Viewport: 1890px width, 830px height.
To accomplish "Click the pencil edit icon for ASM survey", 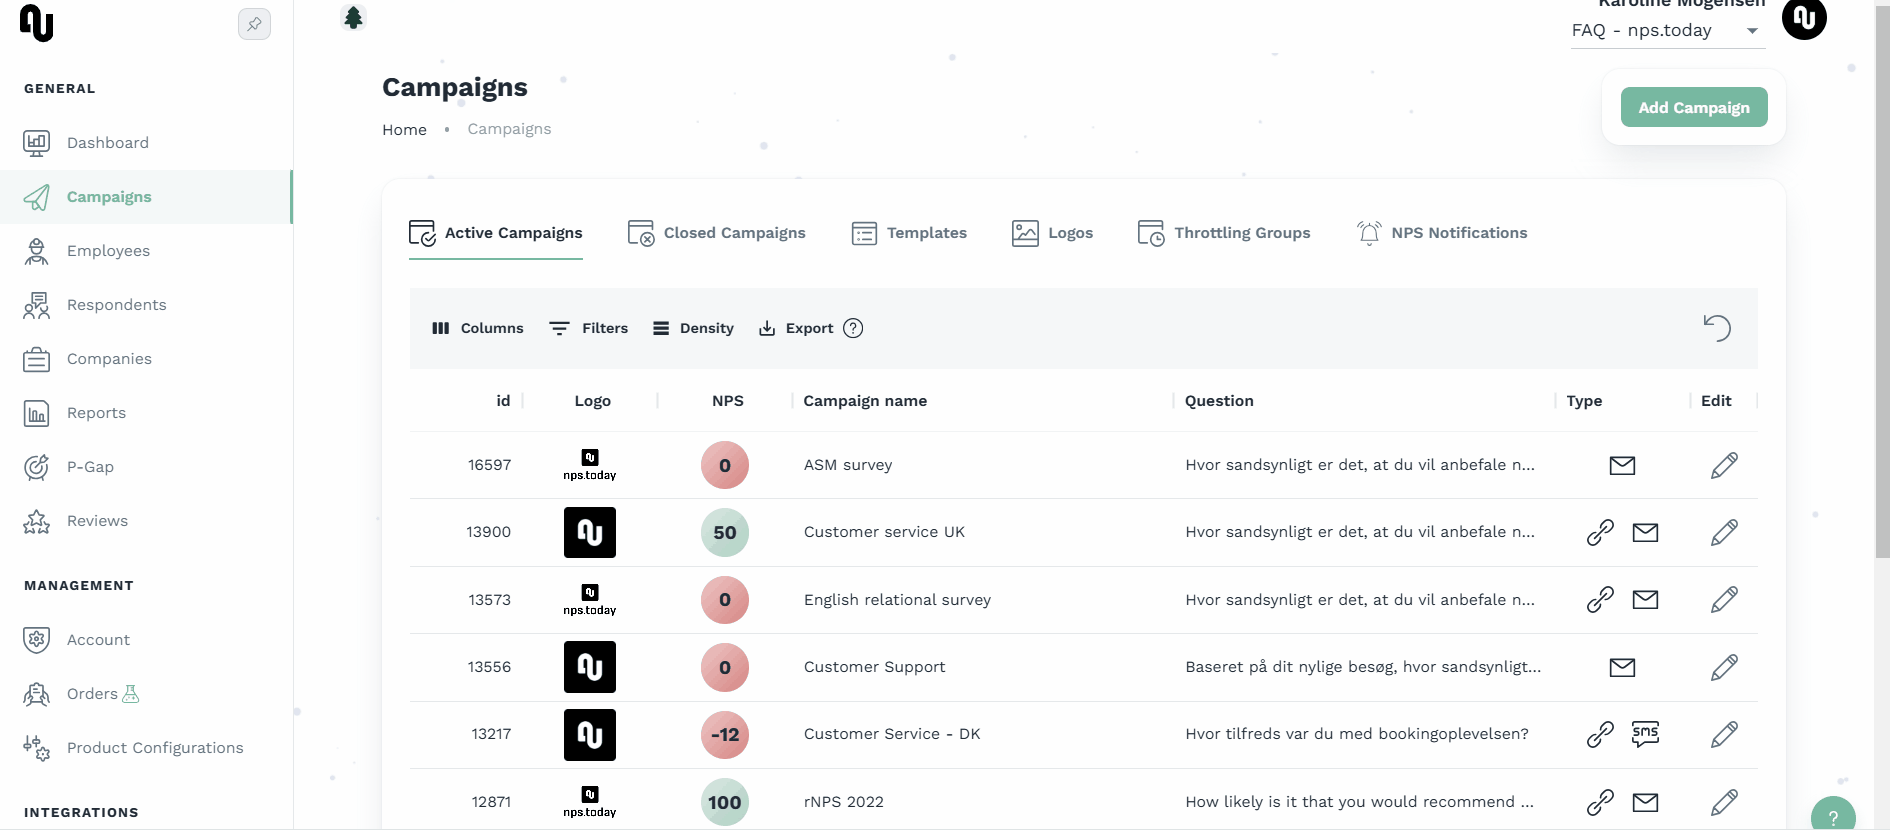I will 1724,465.
